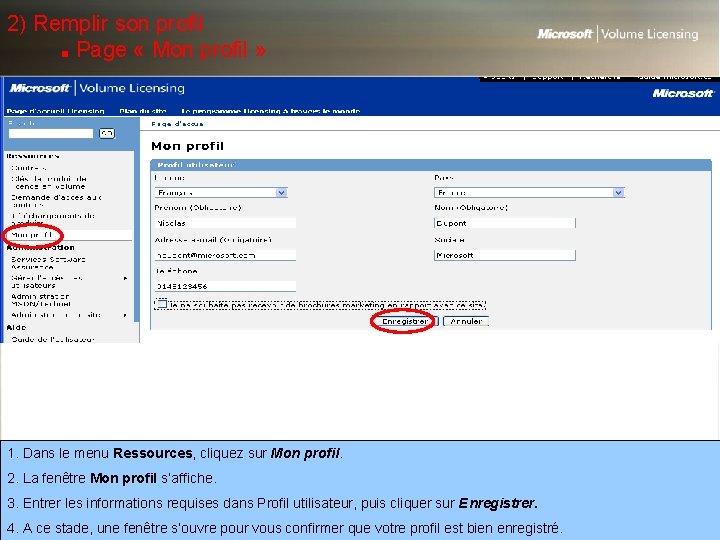This screenshot has width=720, height=540.
Task: Click the email address input field
Action: point(225,255)
